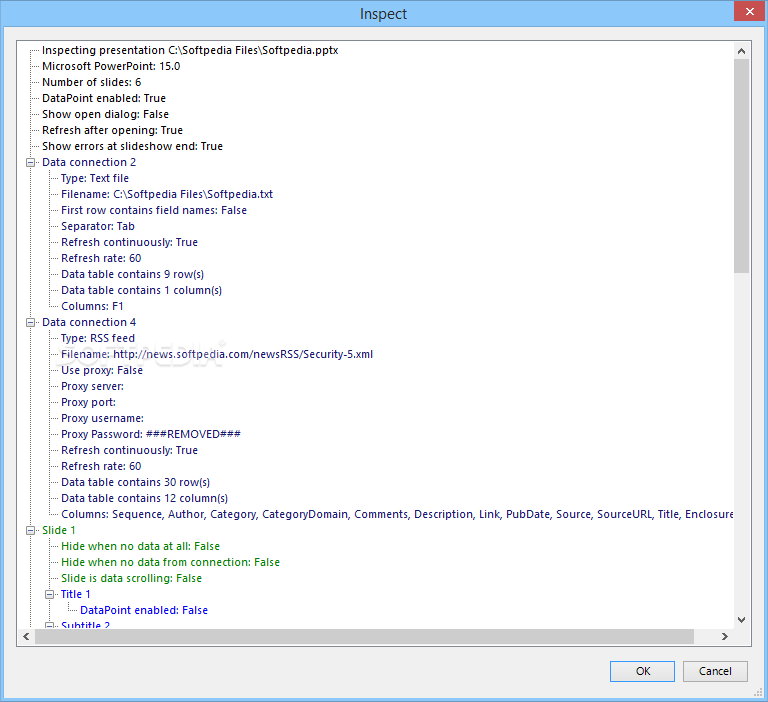Click the vertical scrollbar down arrow

pos(742,620)
